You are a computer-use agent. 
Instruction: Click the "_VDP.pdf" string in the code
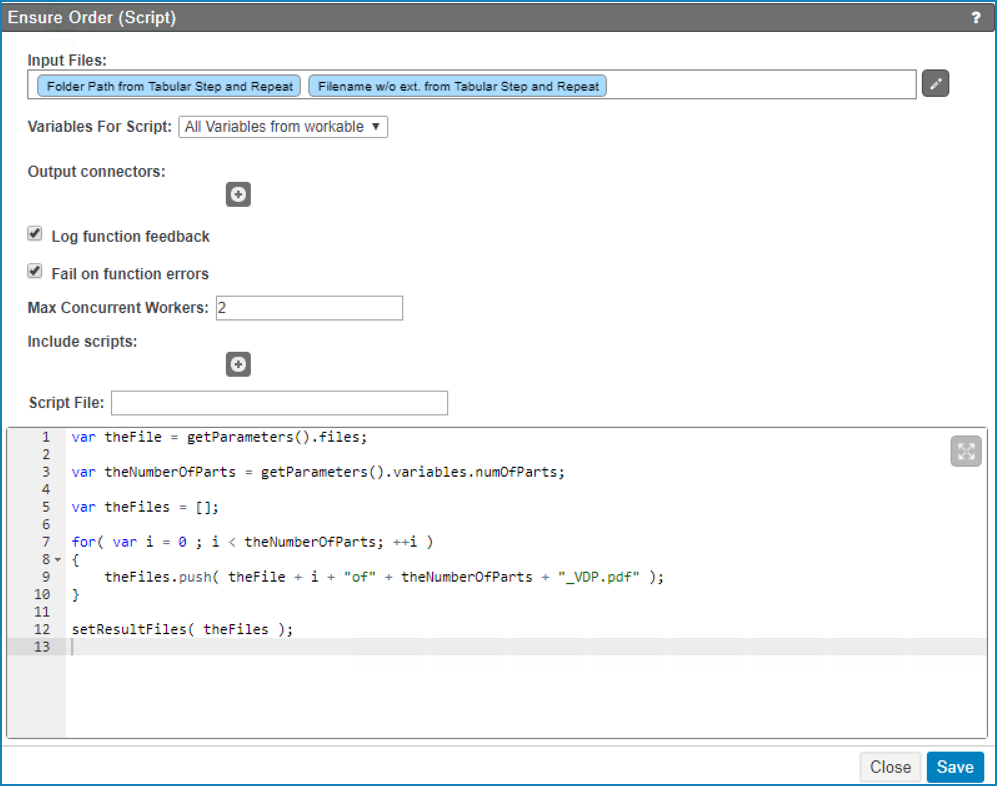tap(598, 577)
